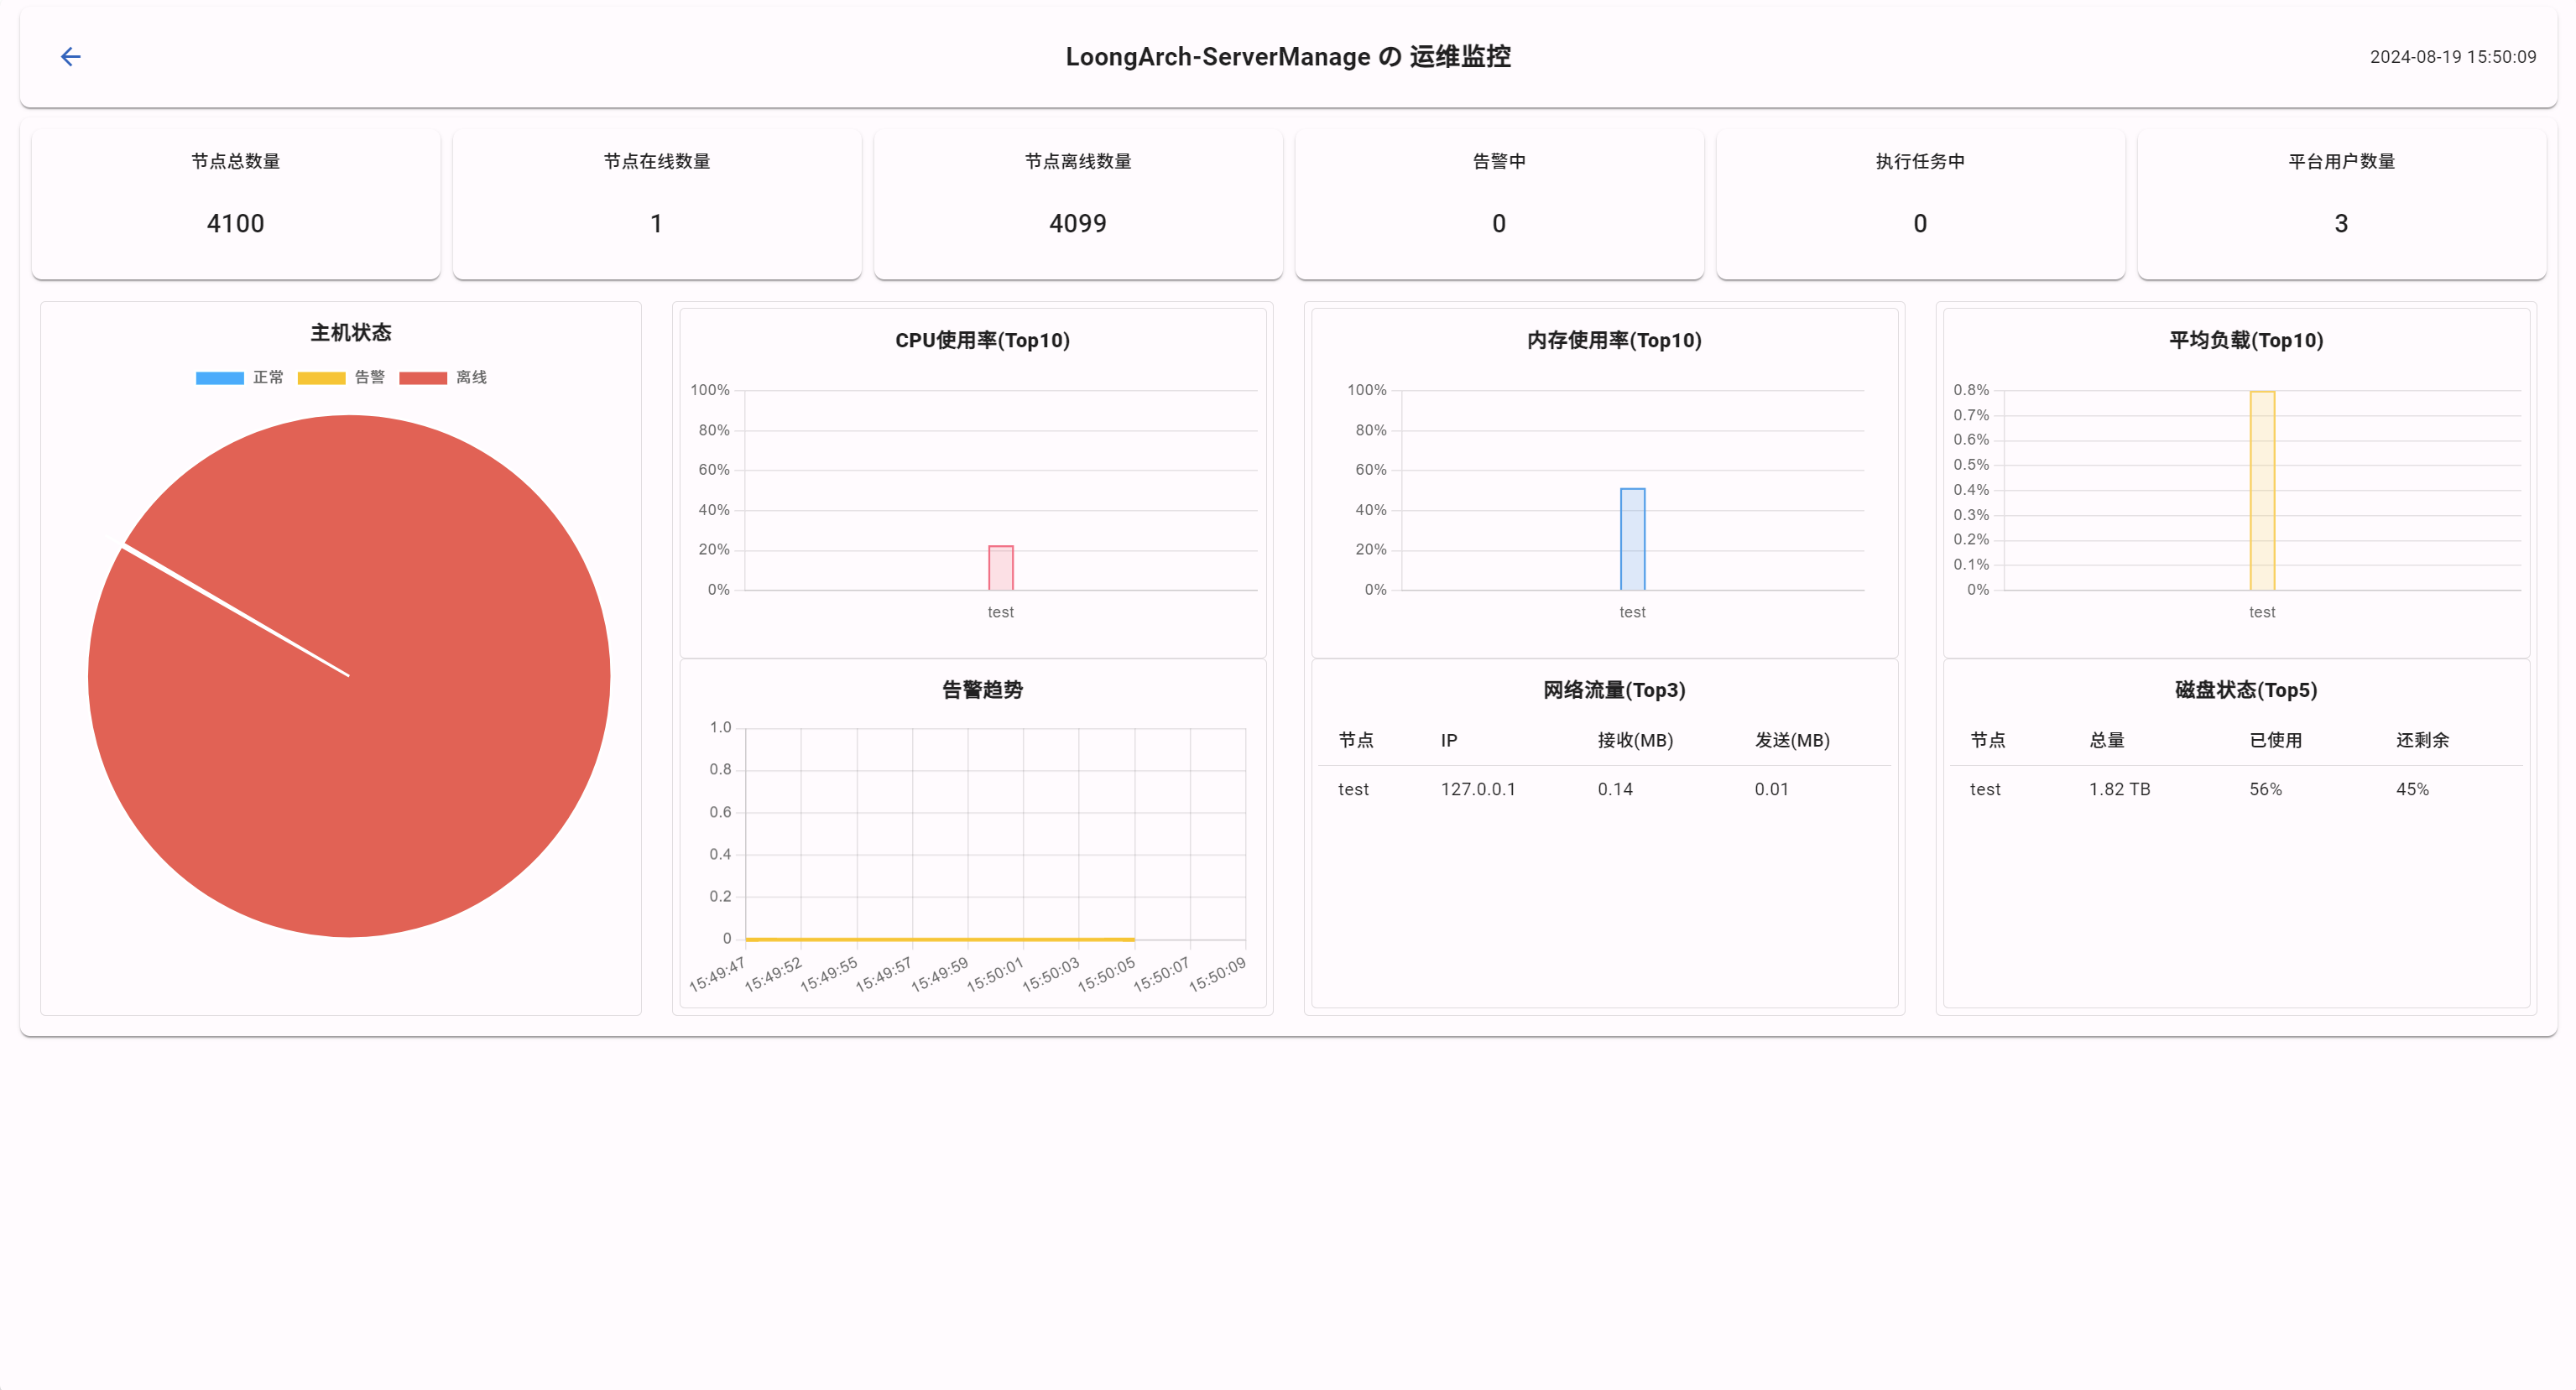
Task: Open the 节点在线数量 card
Action: click(657, 204)
